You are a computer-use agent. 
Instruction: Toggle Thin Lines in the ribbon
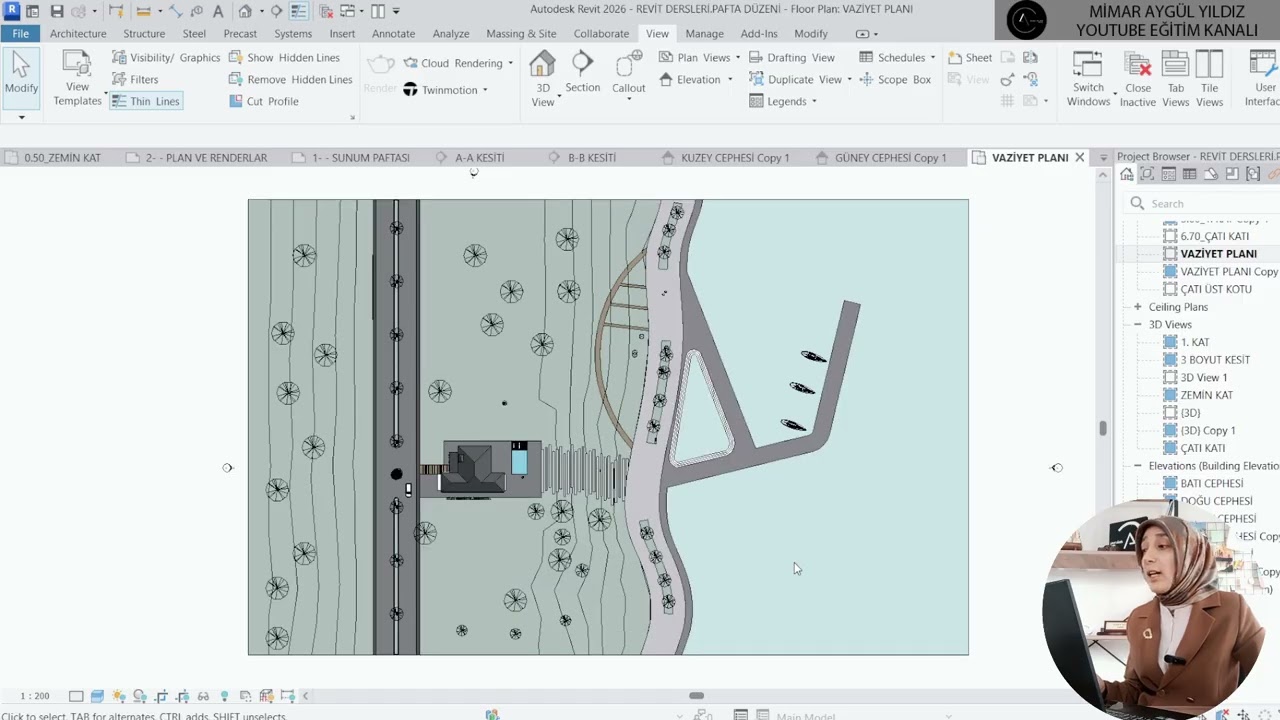[146, 101]
